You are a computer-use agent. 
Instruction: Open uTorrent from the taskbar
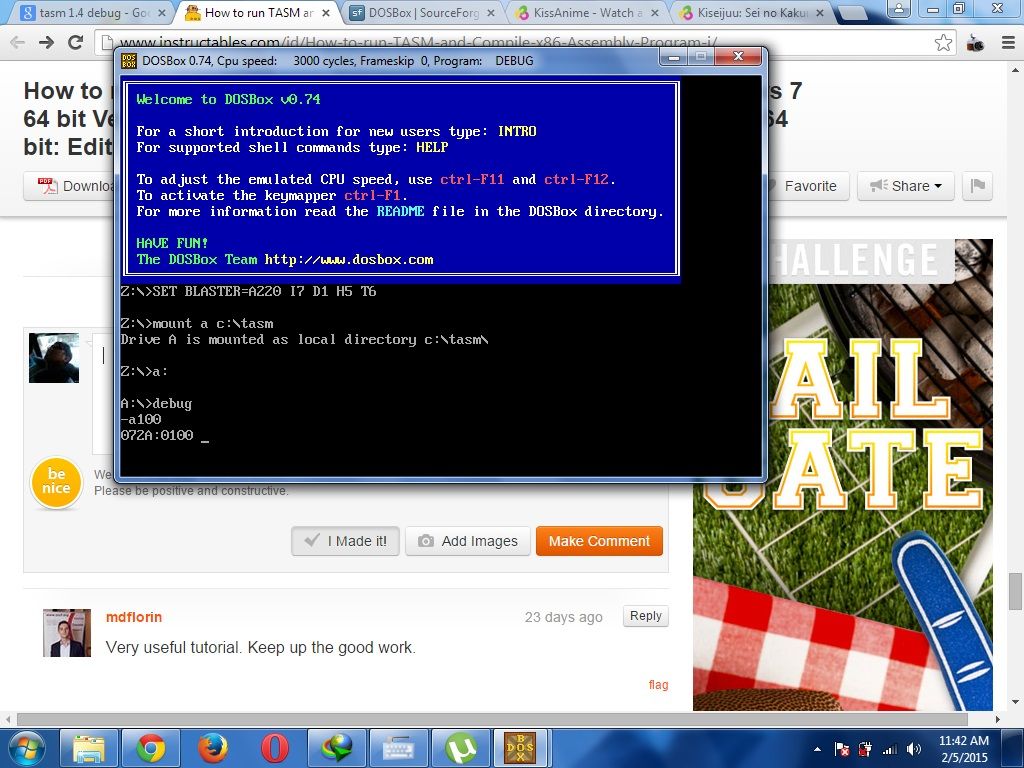(x=459, y=748)
